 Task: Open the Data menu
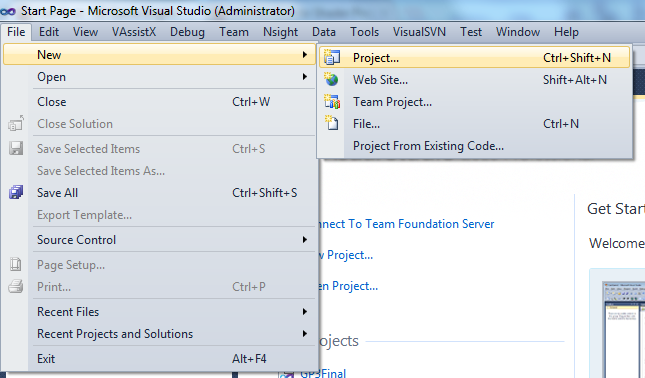[324, 32]
